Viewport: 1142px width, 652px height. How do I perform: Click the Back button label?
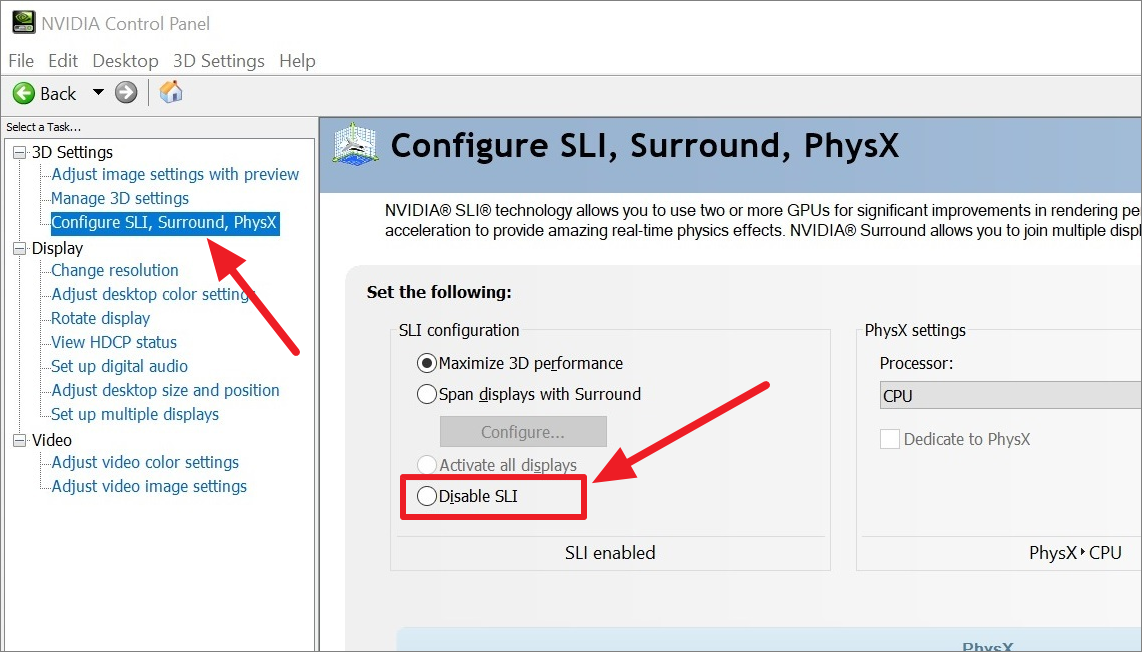[58, 94]
